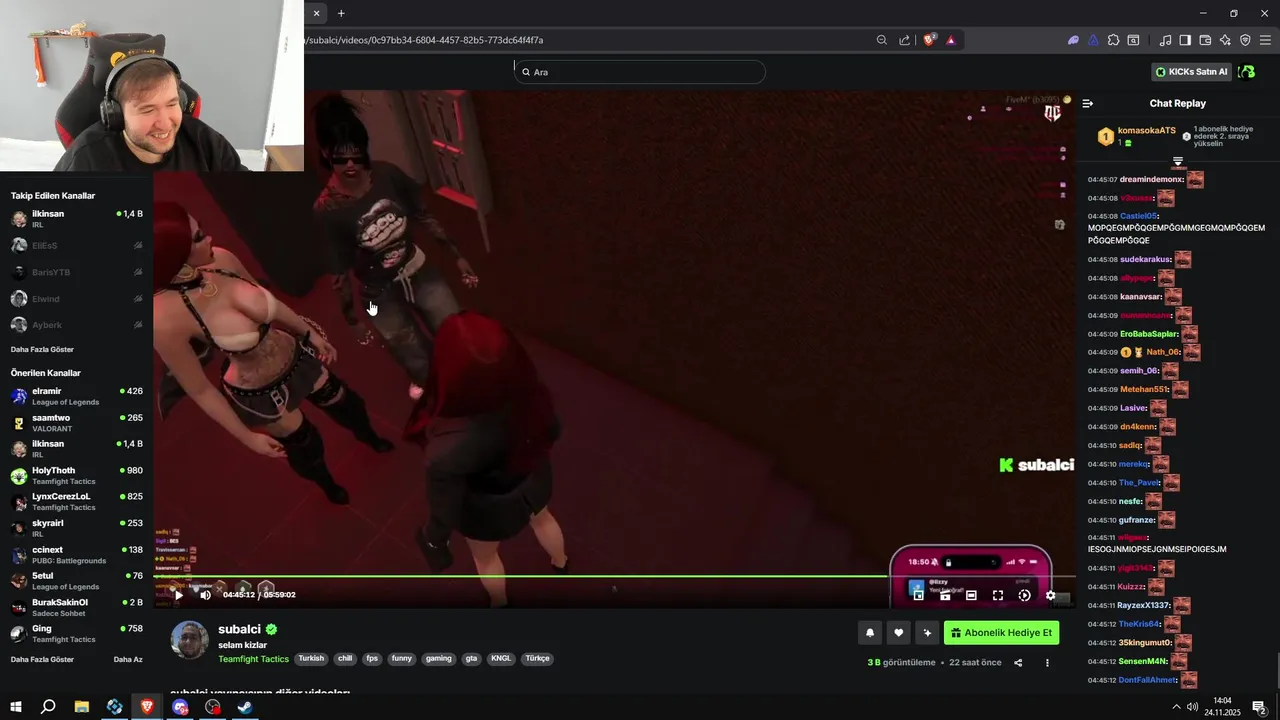Viewport: 1280px width, 720px height.
Task: Show hidden system tray icons
Action: click(1176, 707)
